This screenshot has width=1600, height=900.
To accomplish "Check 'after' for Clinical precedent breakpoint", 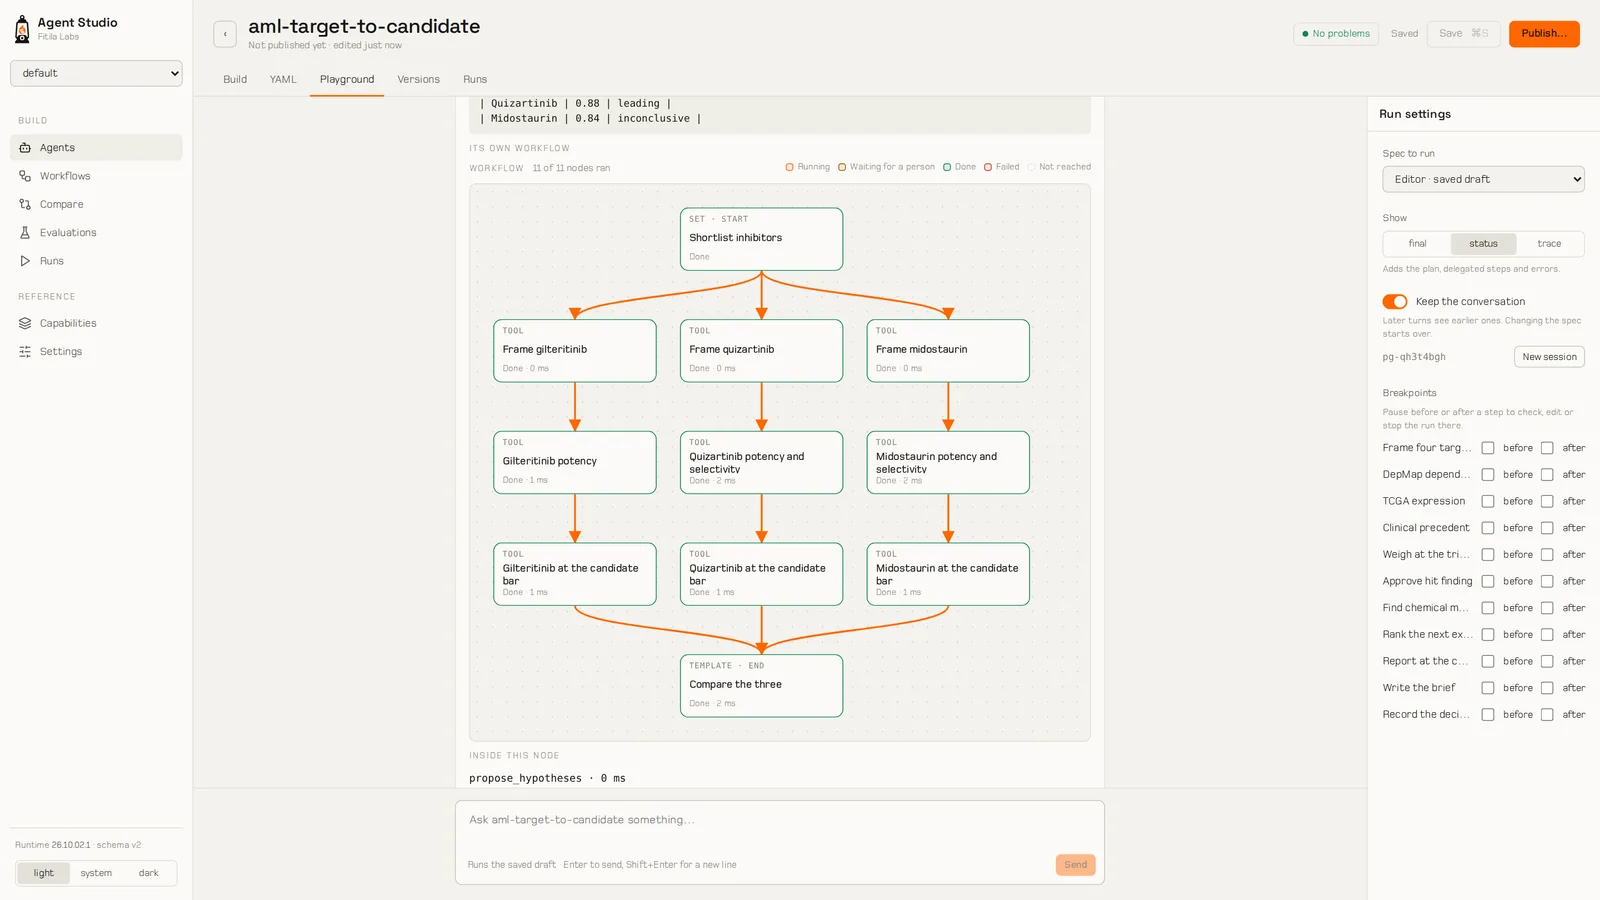I will (1547, 528).
